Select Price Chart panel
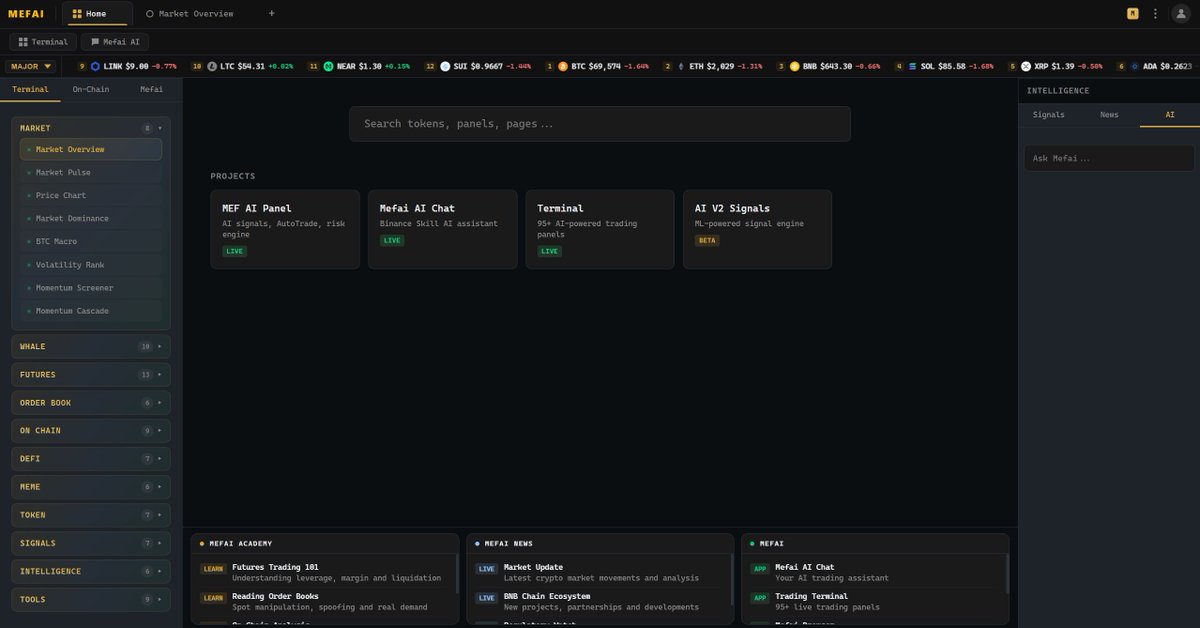 [x=91, y=195]
